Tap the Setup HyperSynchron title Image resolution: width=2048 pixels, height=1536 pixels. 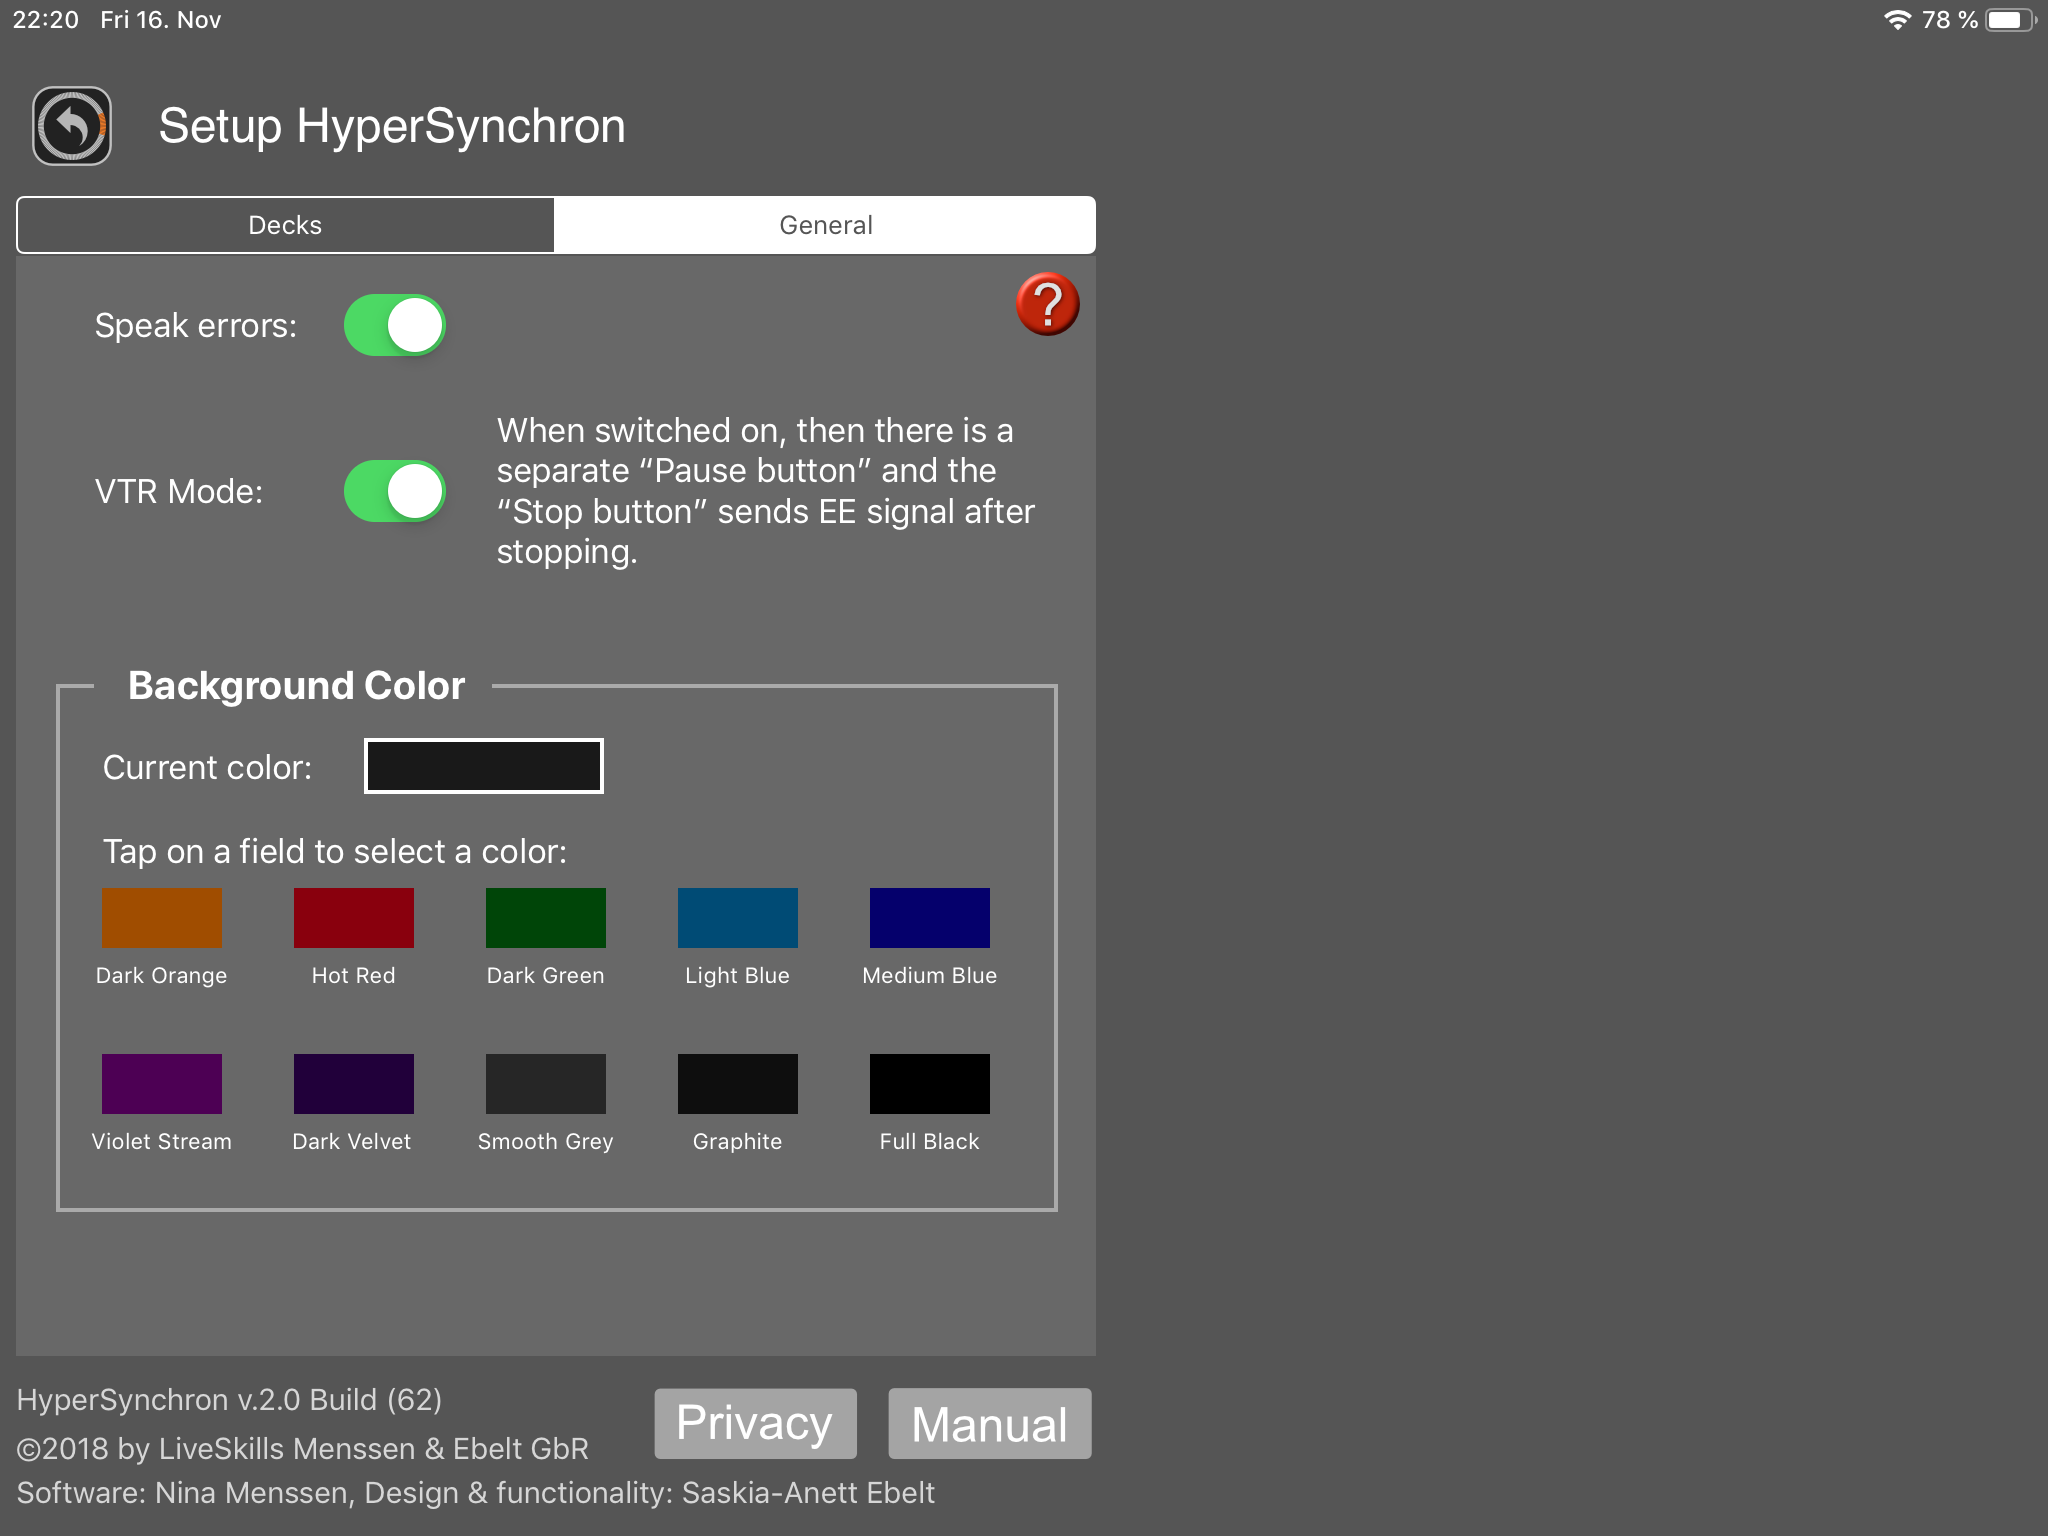click(392, 127)
